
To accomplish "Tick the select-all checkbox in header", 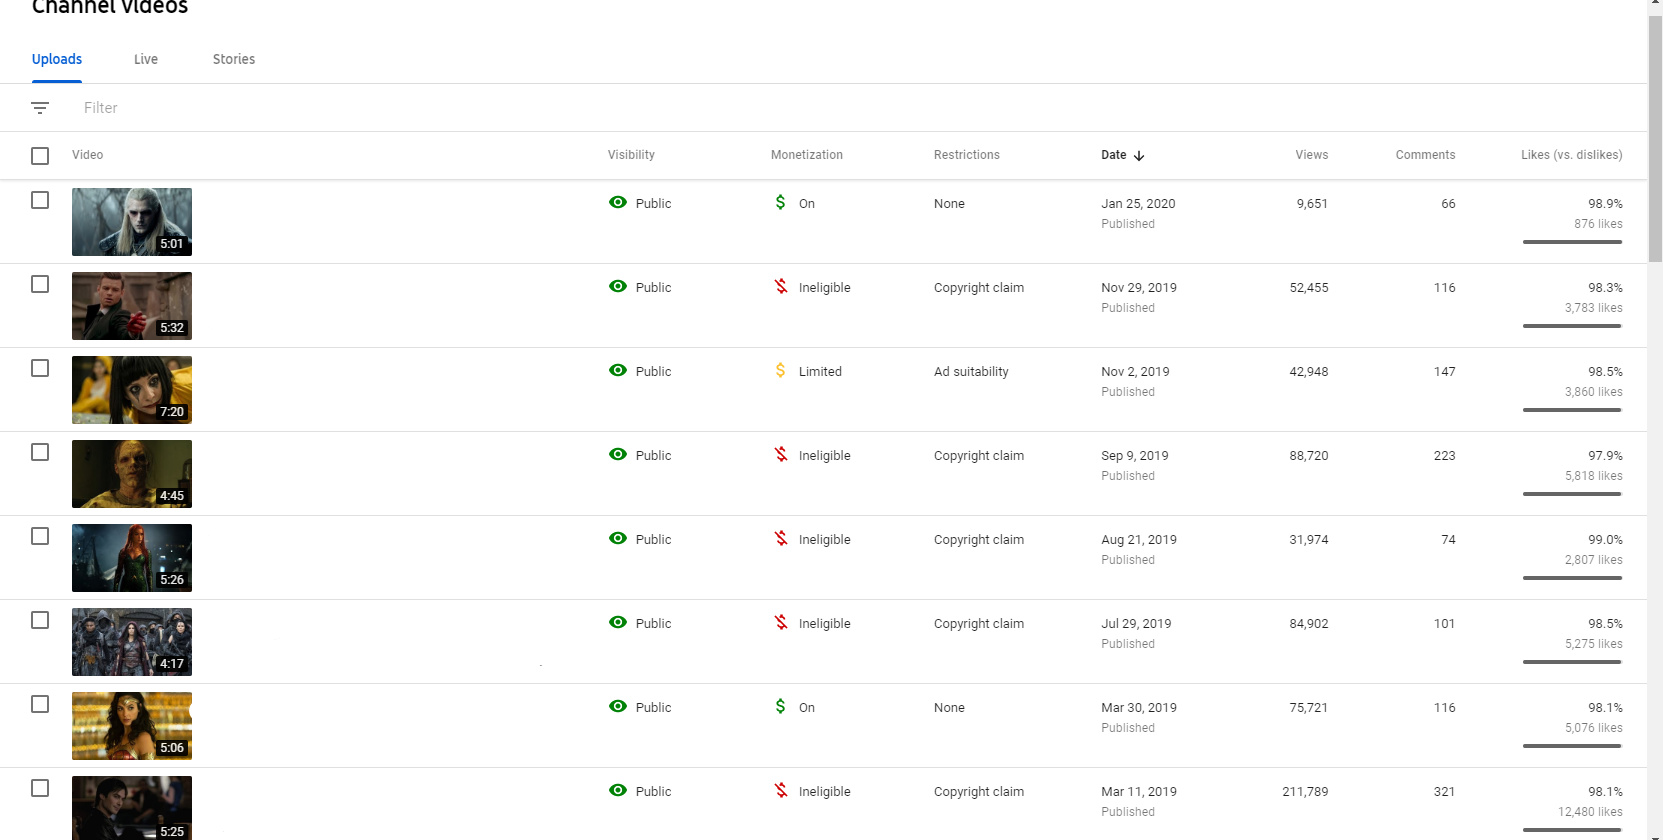I will click(40, 156).
